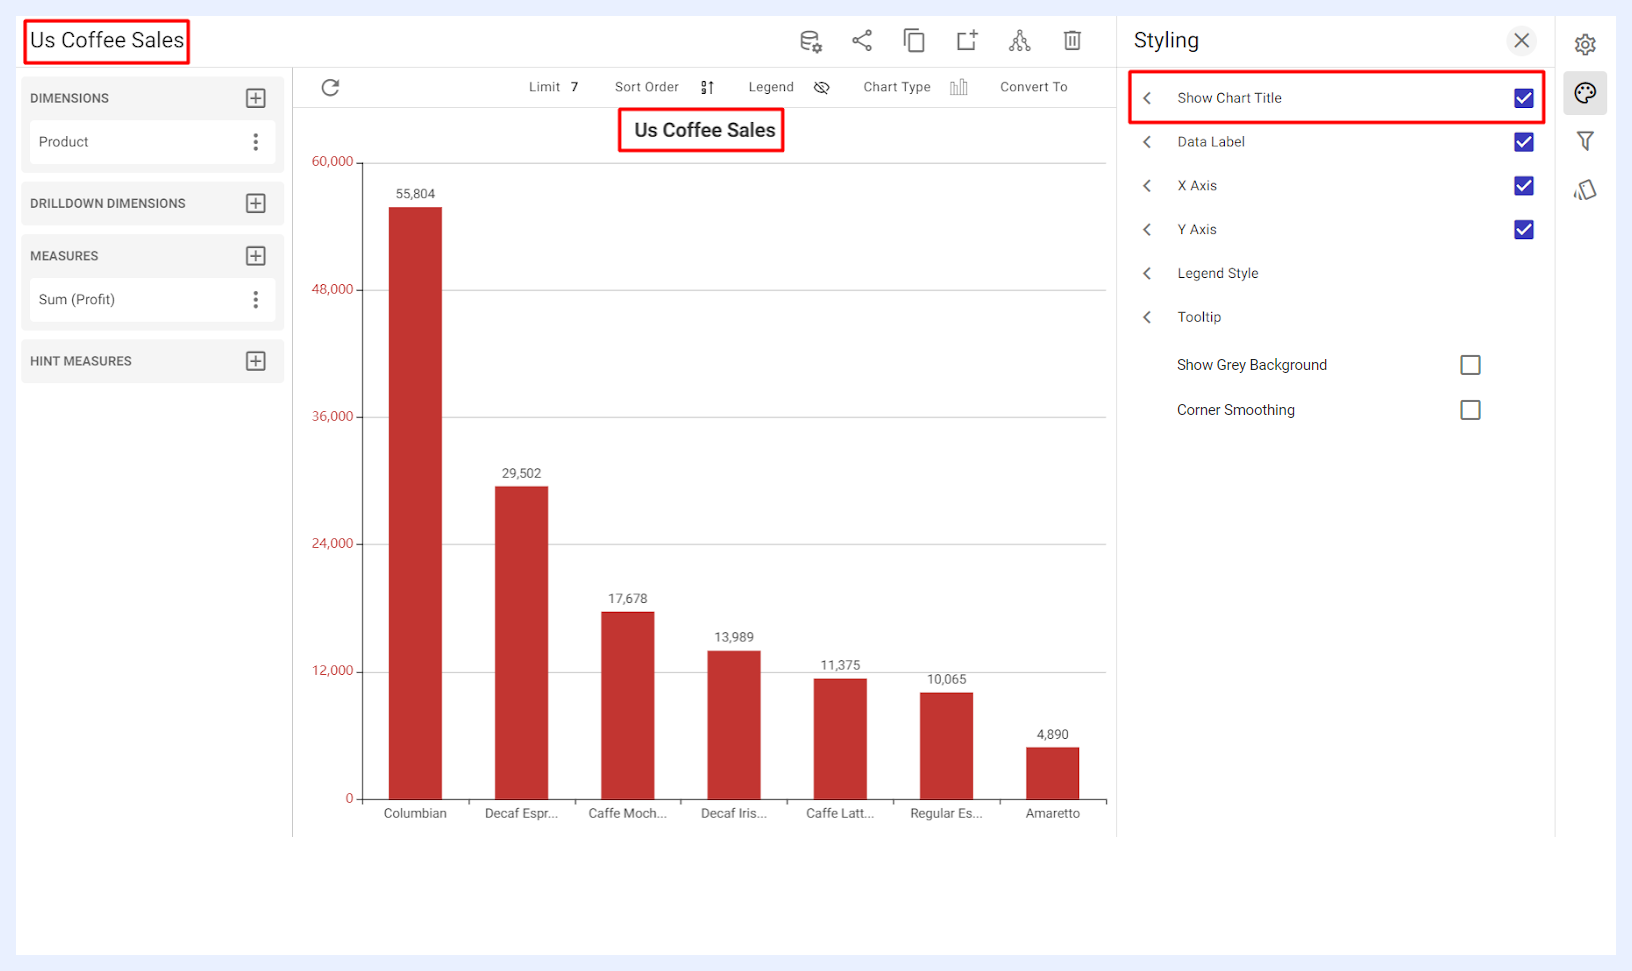1632x971 pixels.
Task: Click the color theme swatches icon
Action: point(1585,190)
